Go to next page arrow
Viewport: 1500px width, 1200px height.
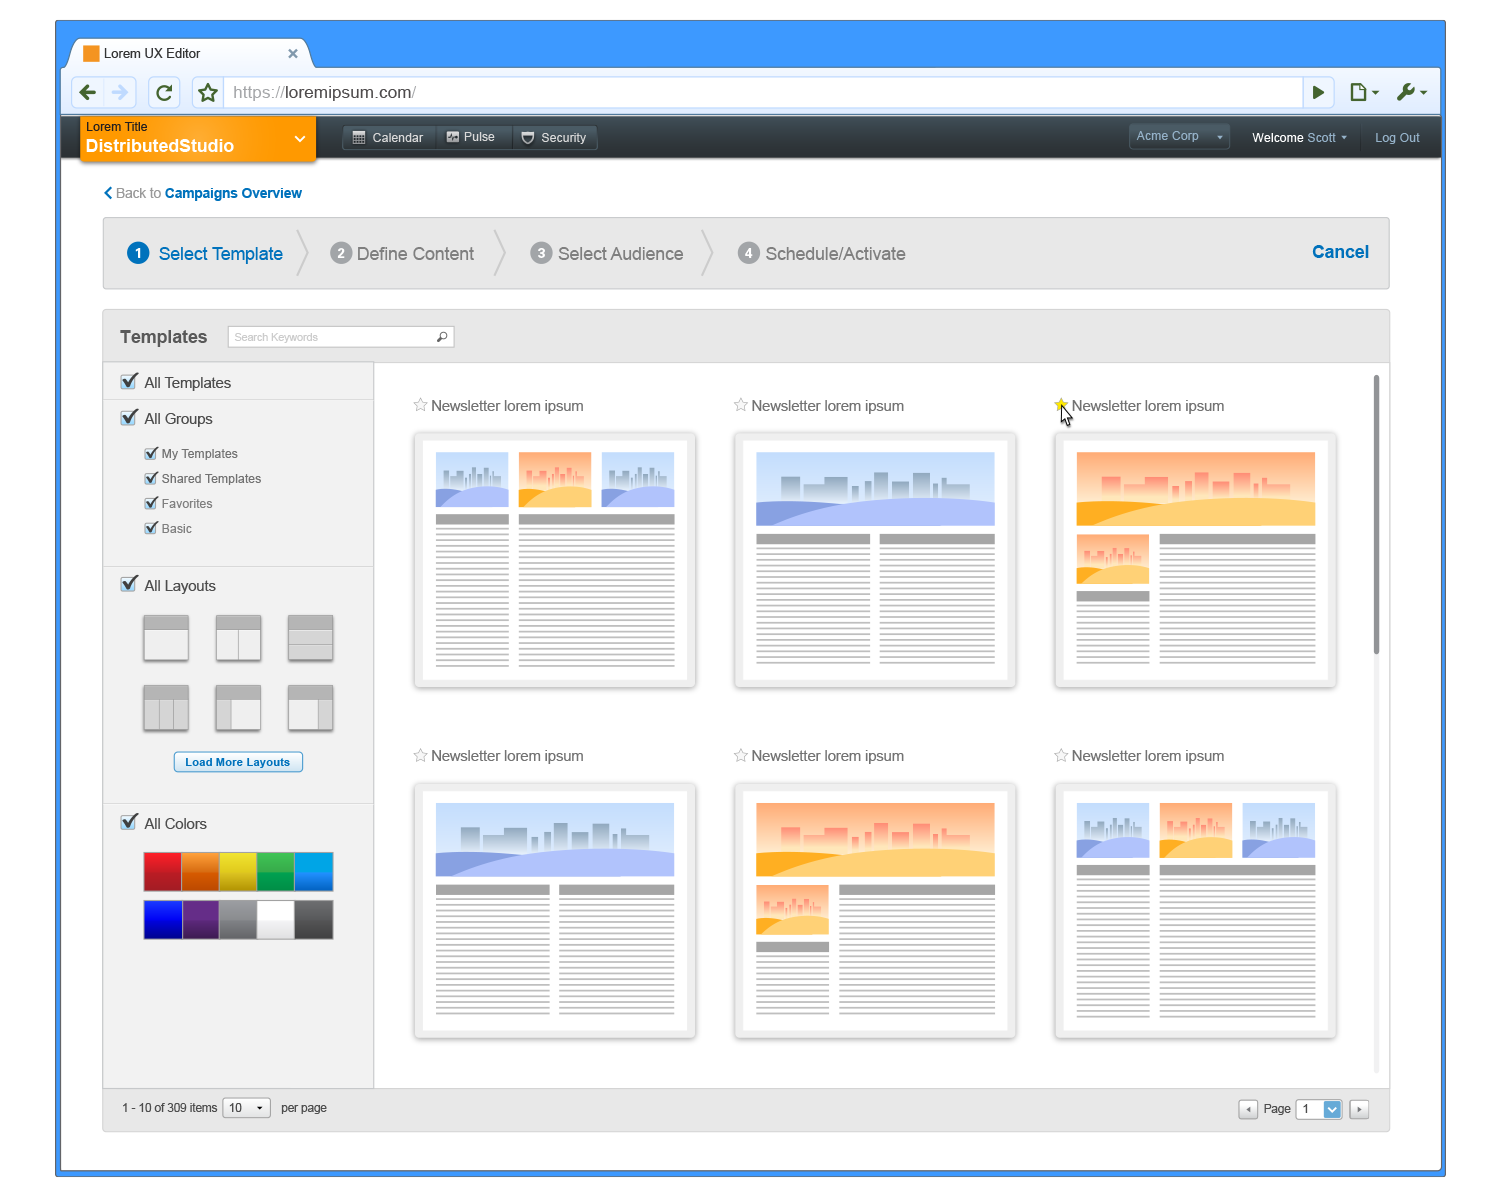[x=1359, y=1109]
